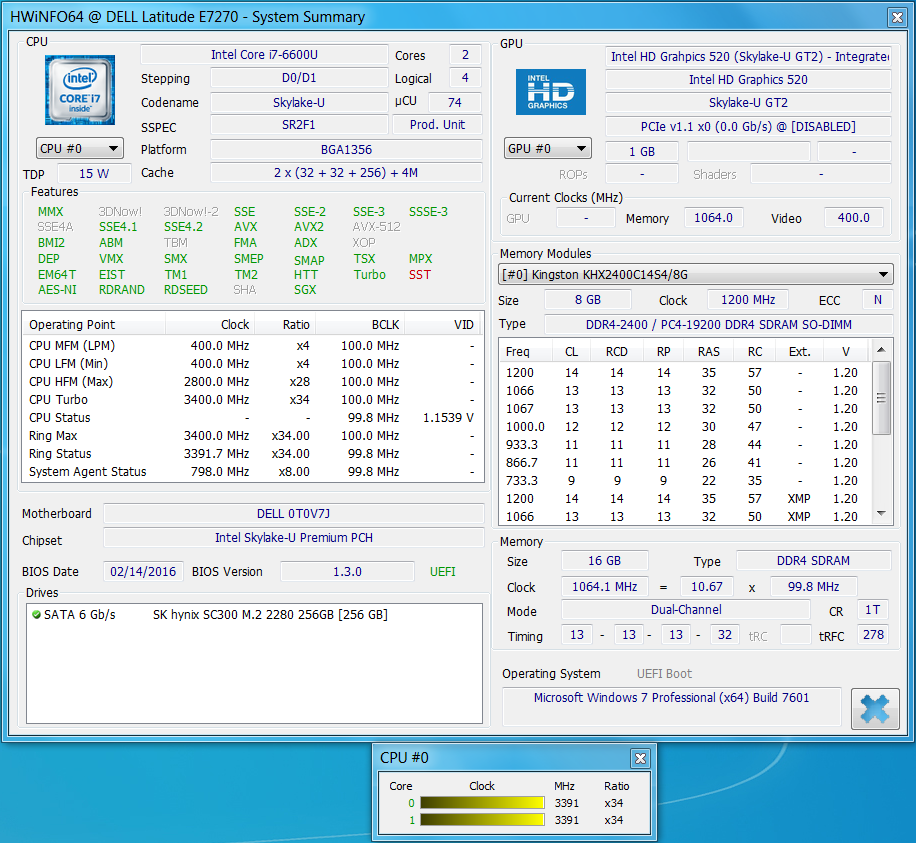
Task: Click the GPU memory clock 1064.0 value
Action: [713, 218]
